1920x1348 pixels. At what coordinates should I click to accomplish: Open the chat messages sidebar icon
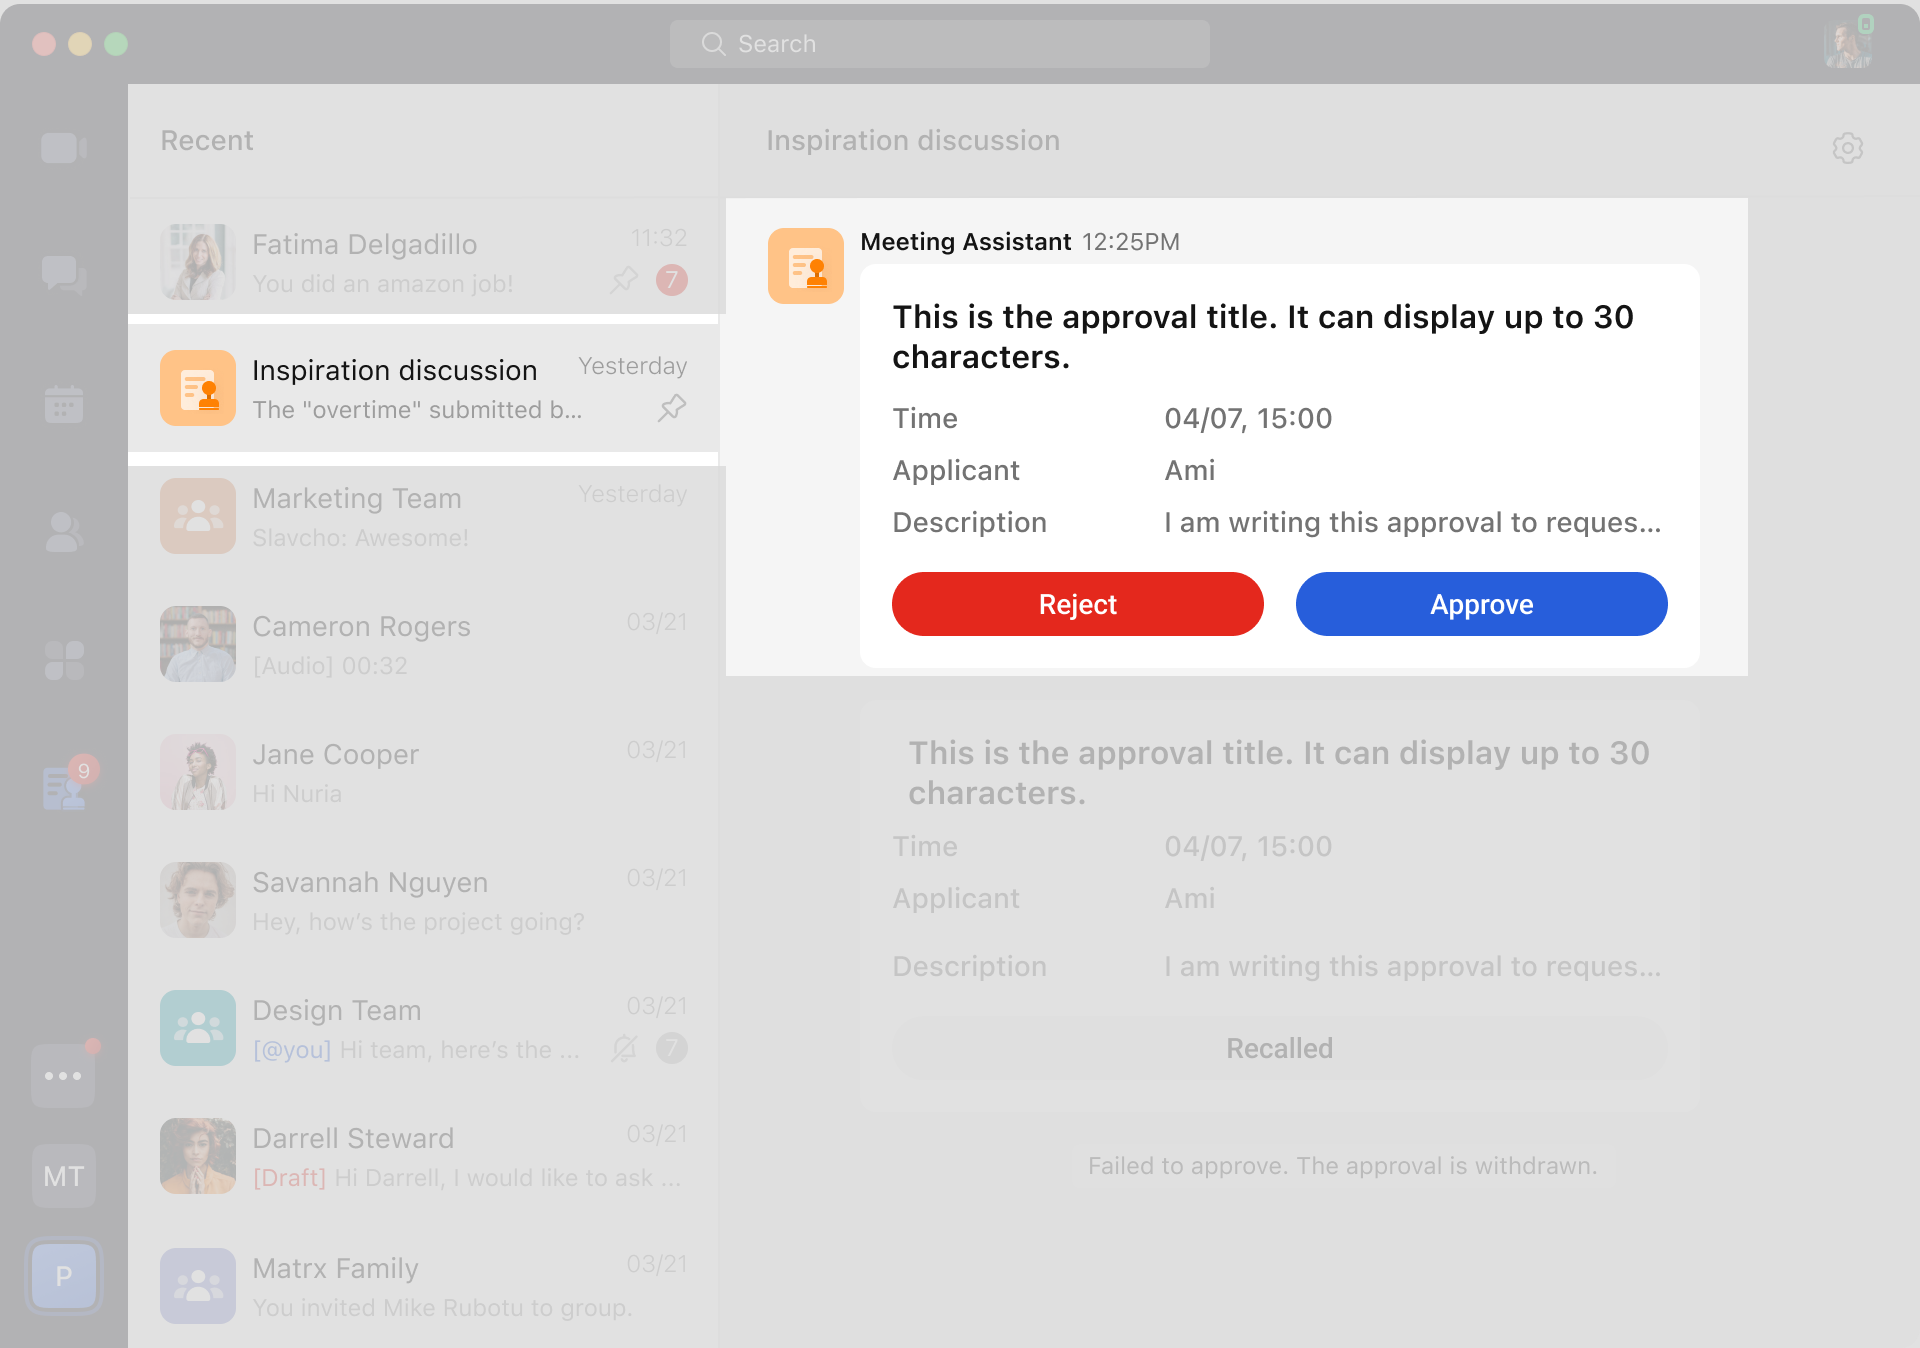(63, 274)
